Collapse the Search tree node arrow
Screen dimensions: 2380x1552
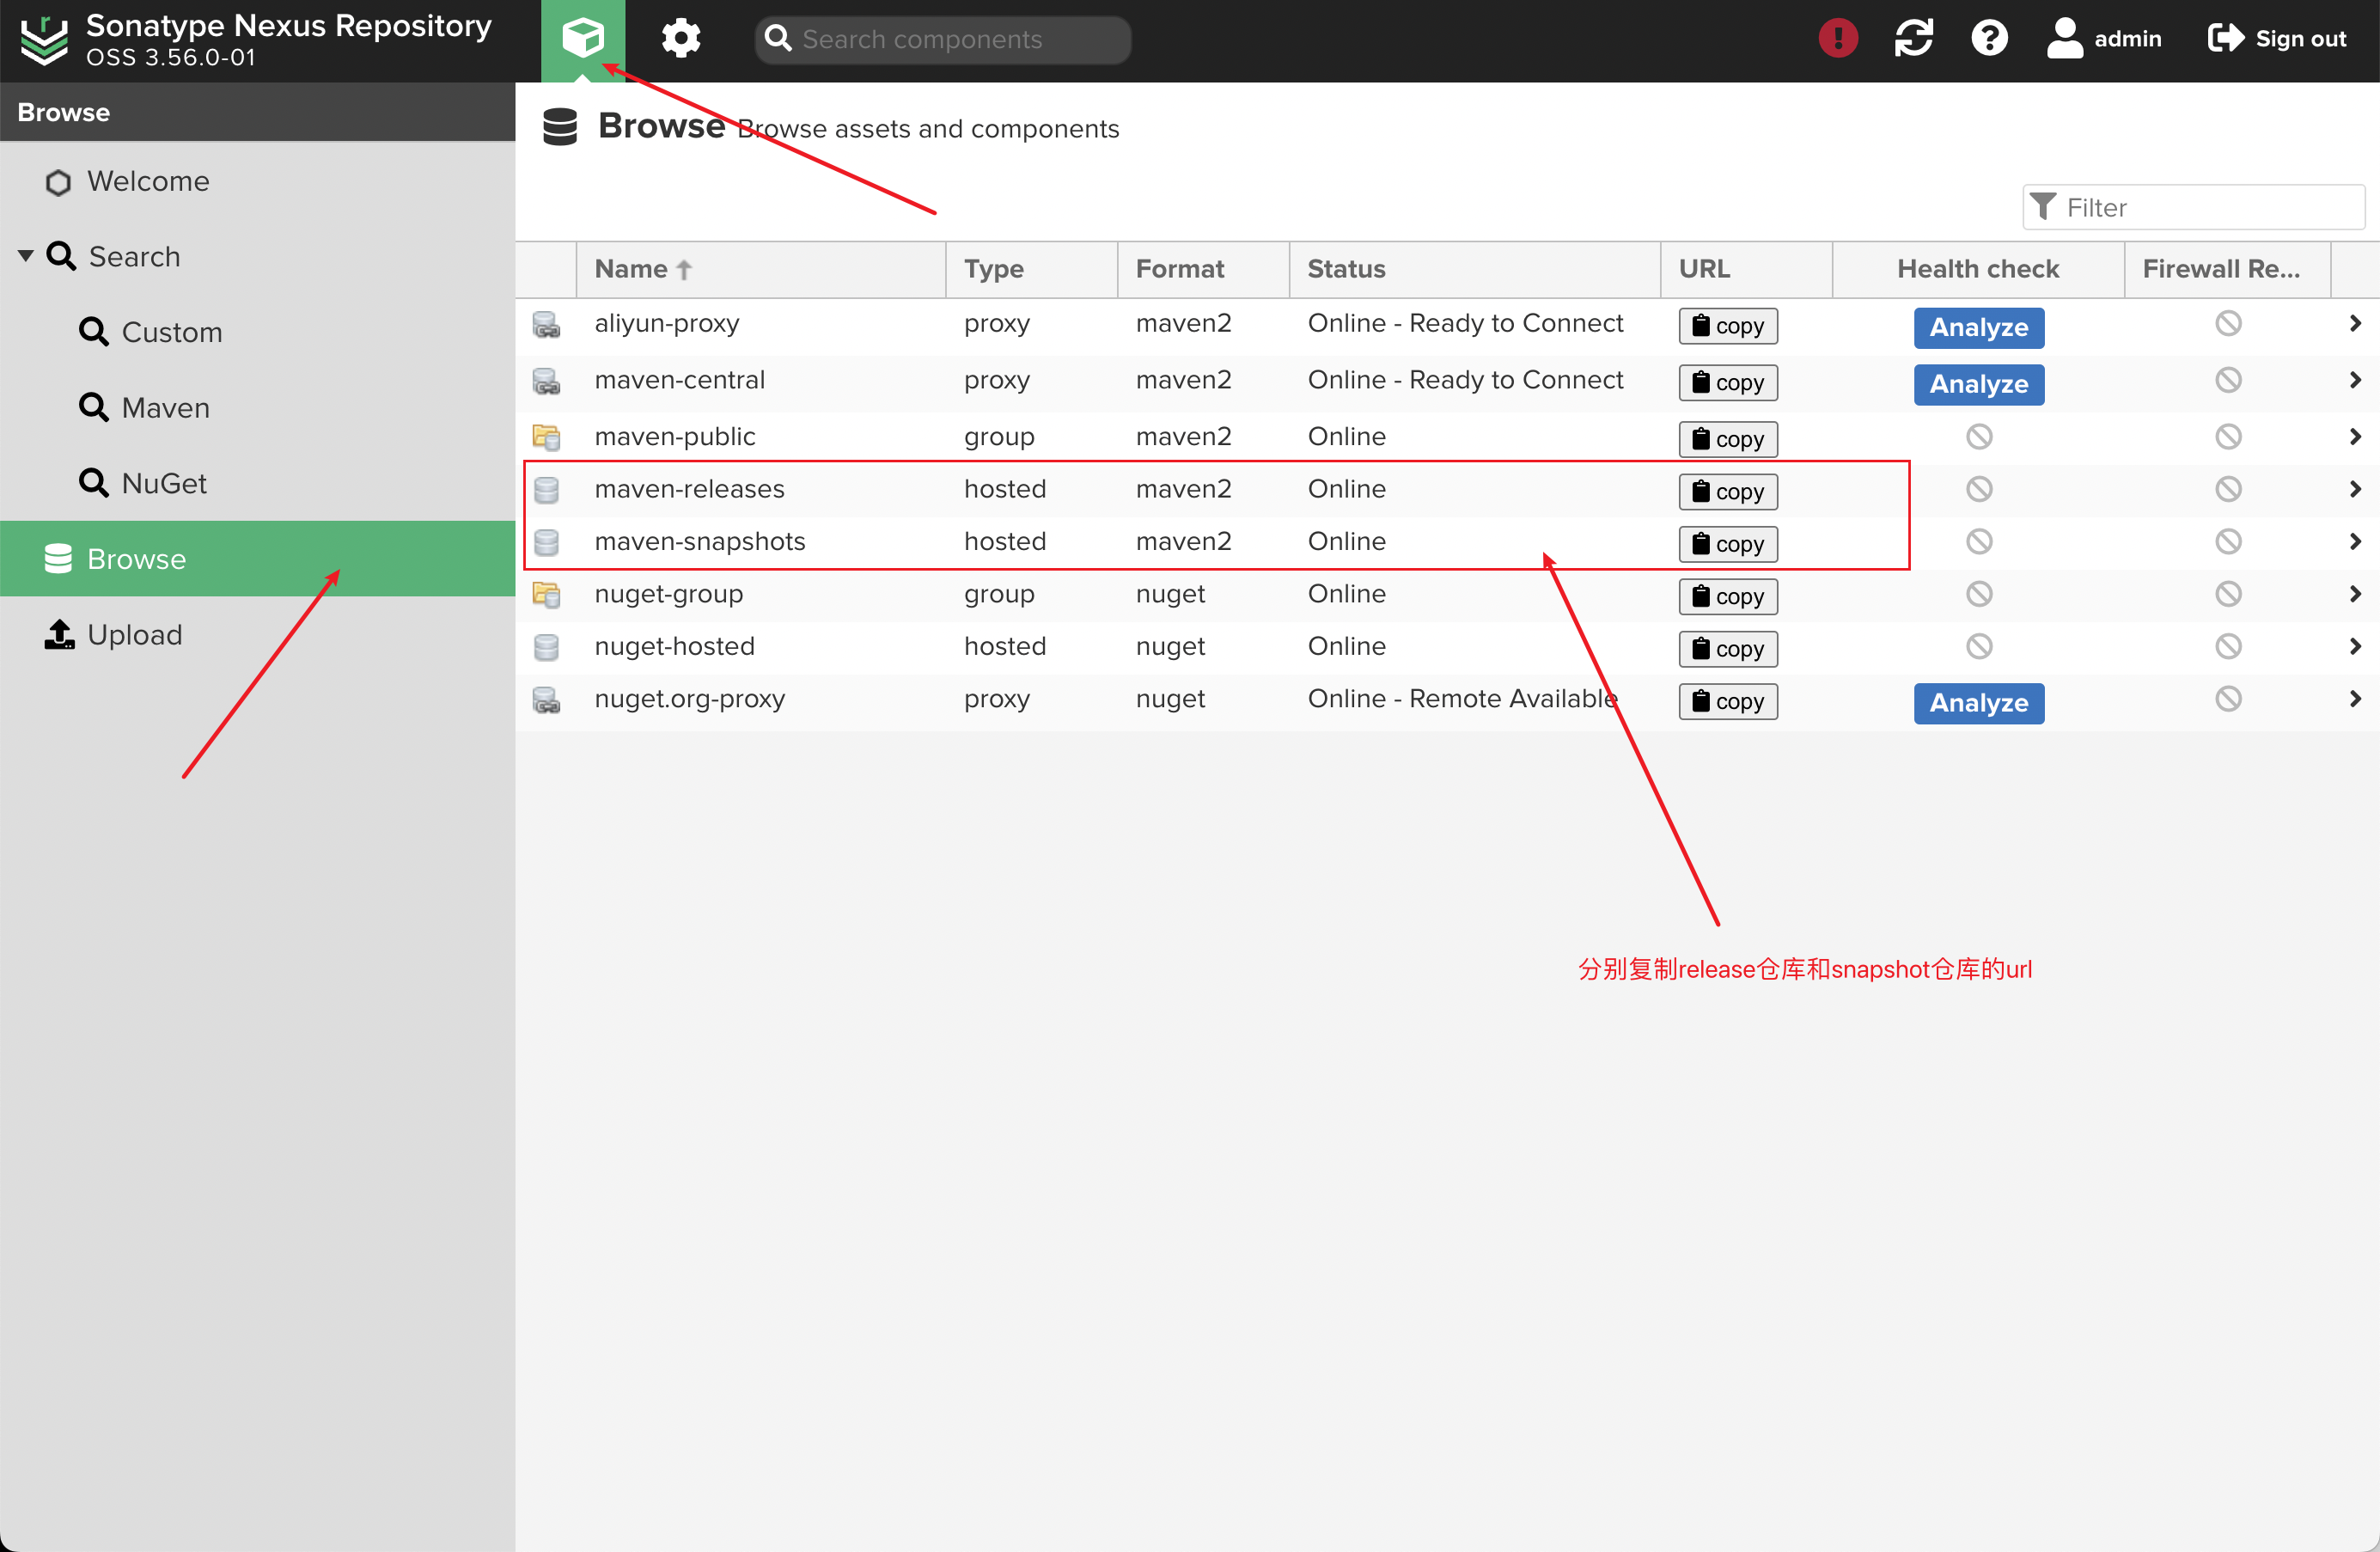[26, 256]
